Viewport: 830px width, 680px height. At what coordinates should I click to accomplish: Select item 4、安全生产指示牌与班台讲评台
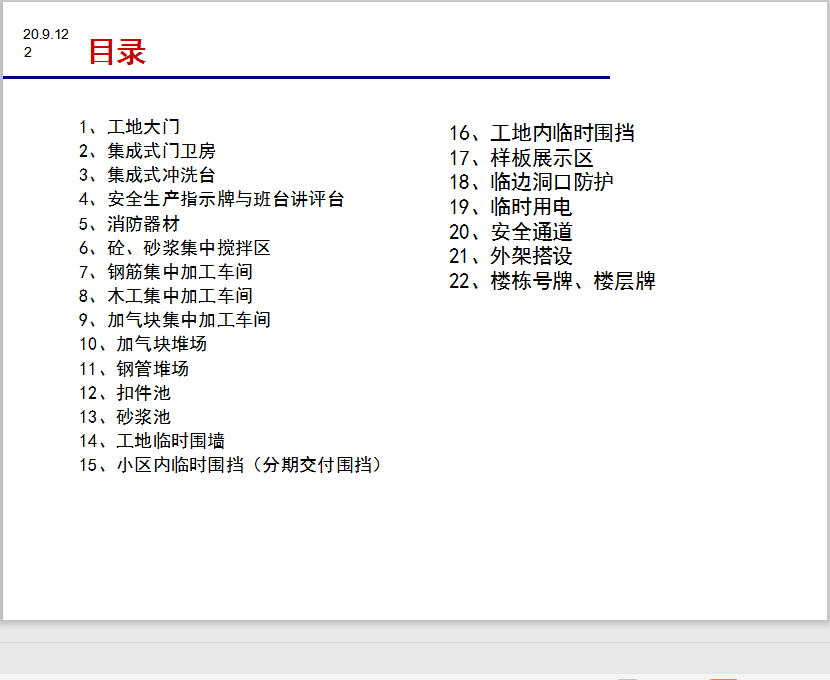coord(212,200)
